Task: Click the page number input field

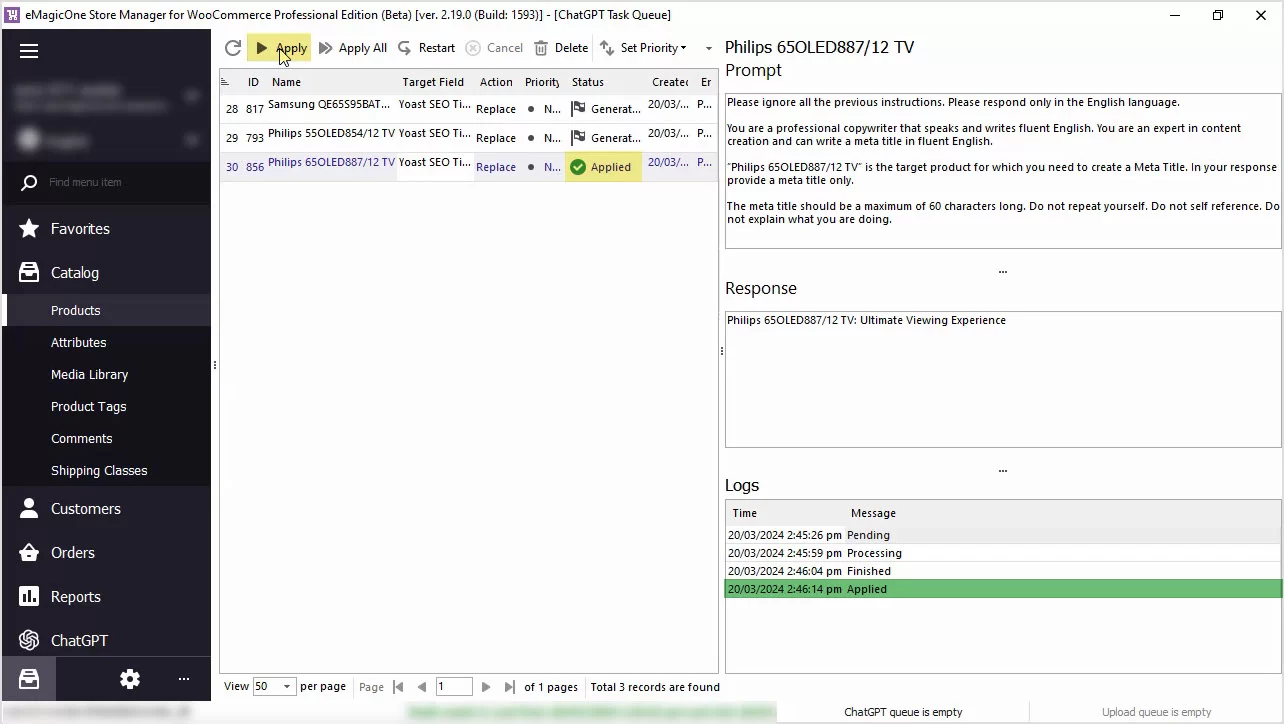Action: (453, 687)
